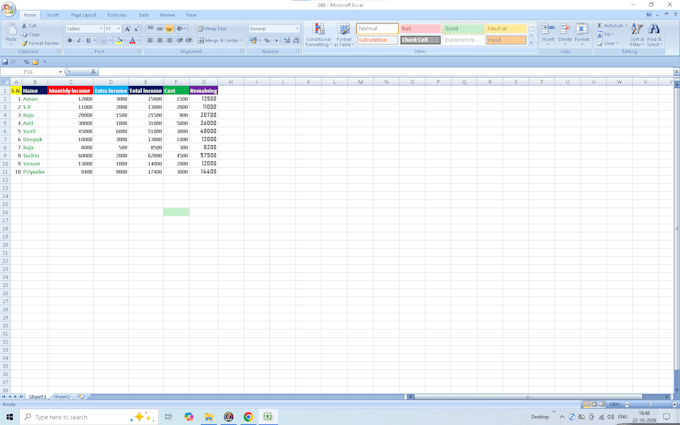Toggle Underline formatting

tap(88, 40)
